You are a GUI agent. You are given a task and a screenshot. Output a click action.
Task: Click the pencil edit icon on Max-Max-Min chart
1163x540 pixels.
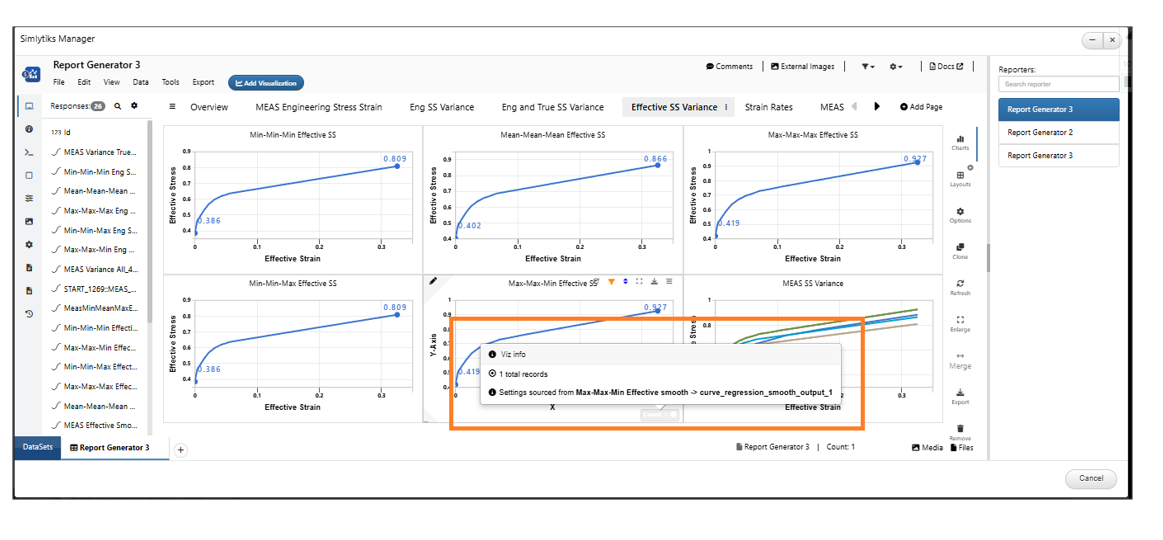pos(434,282)
